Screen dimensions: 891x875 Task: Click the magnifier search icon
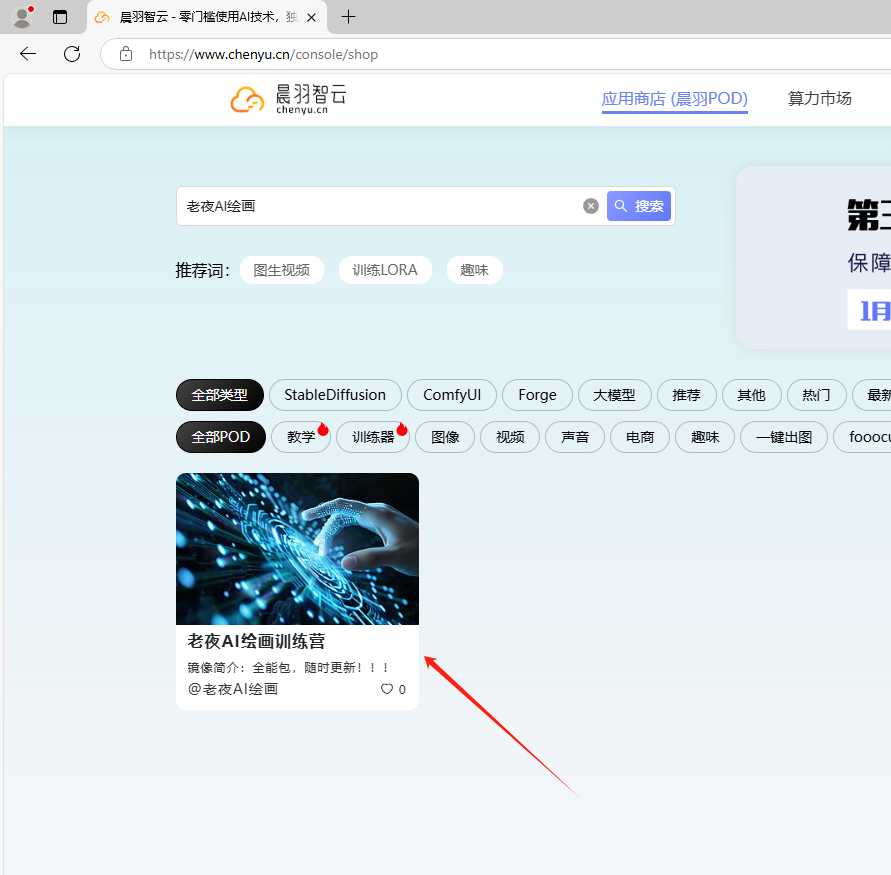coord(639,205)
